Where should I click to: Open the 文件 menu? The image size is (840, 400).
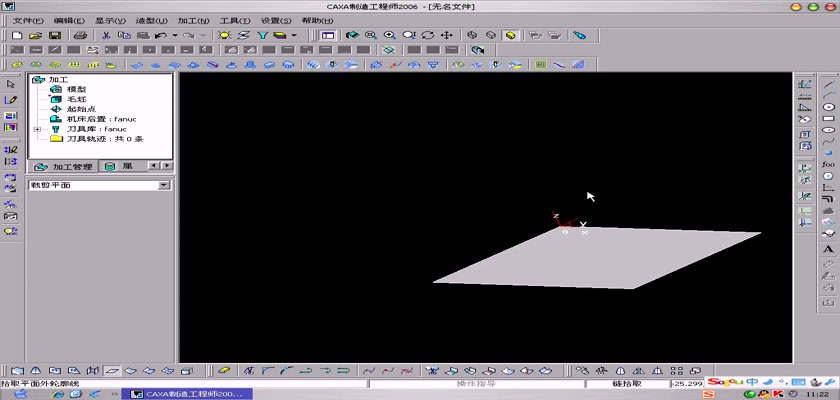coord(27,20)
